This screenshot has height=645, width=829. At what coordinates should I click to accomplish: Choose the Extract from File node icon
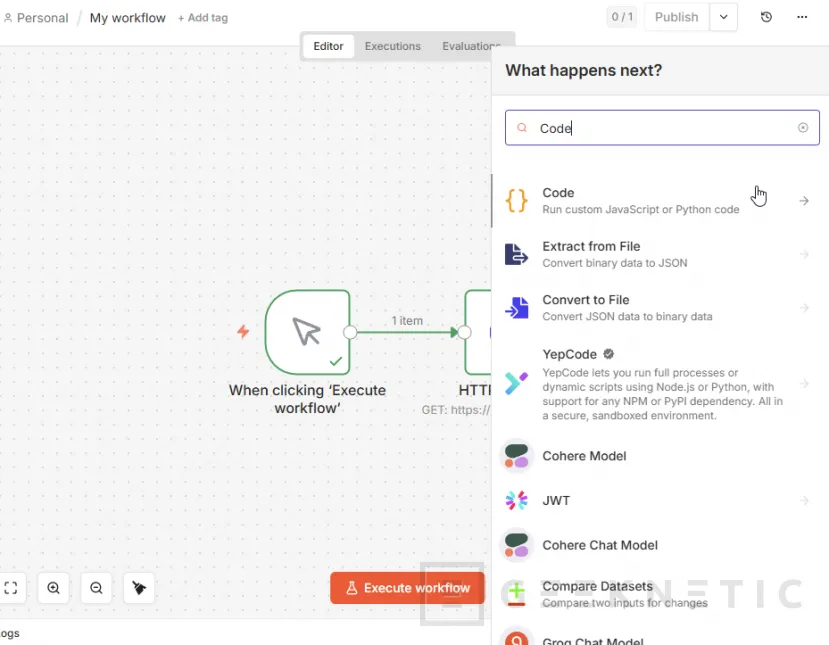click(516, 255)
